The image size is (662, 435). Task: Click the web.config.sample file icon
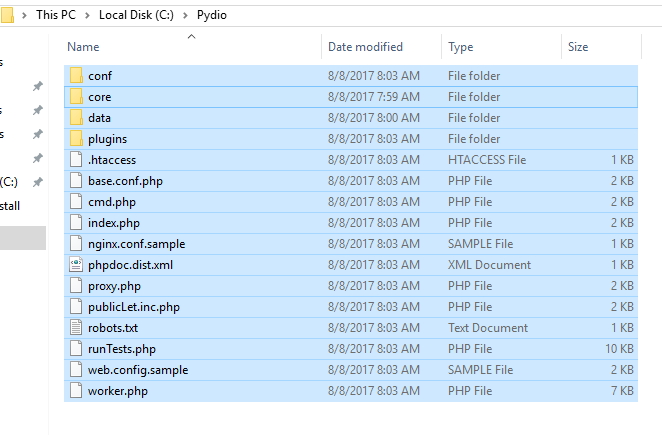76,370
